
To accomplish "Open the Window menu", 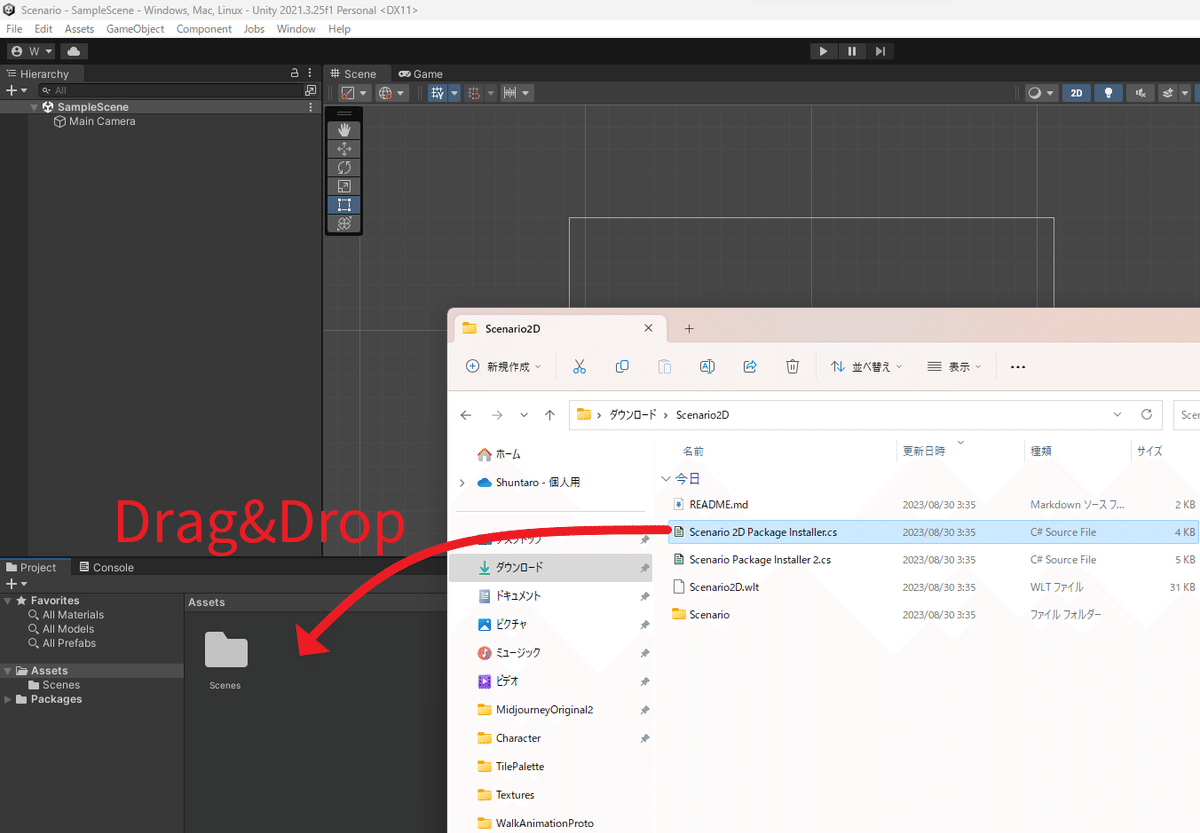I will tap(296, 29).
